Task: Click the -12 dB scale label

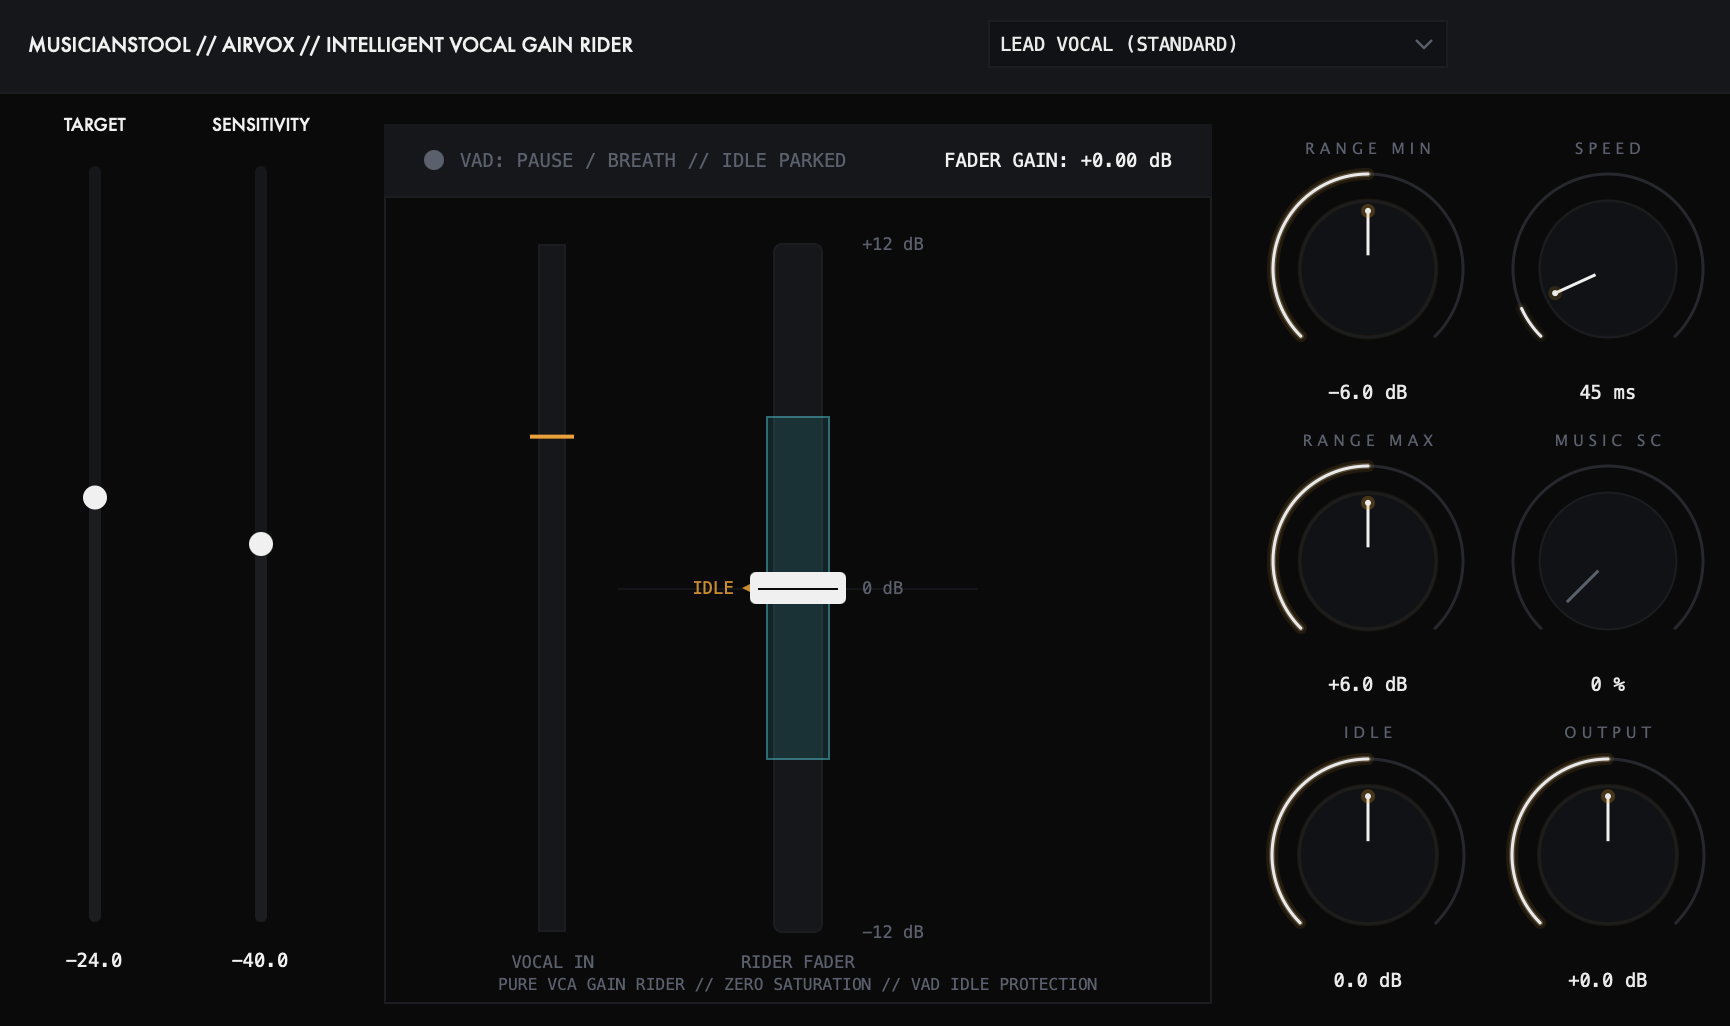Action: pos(893,932)
